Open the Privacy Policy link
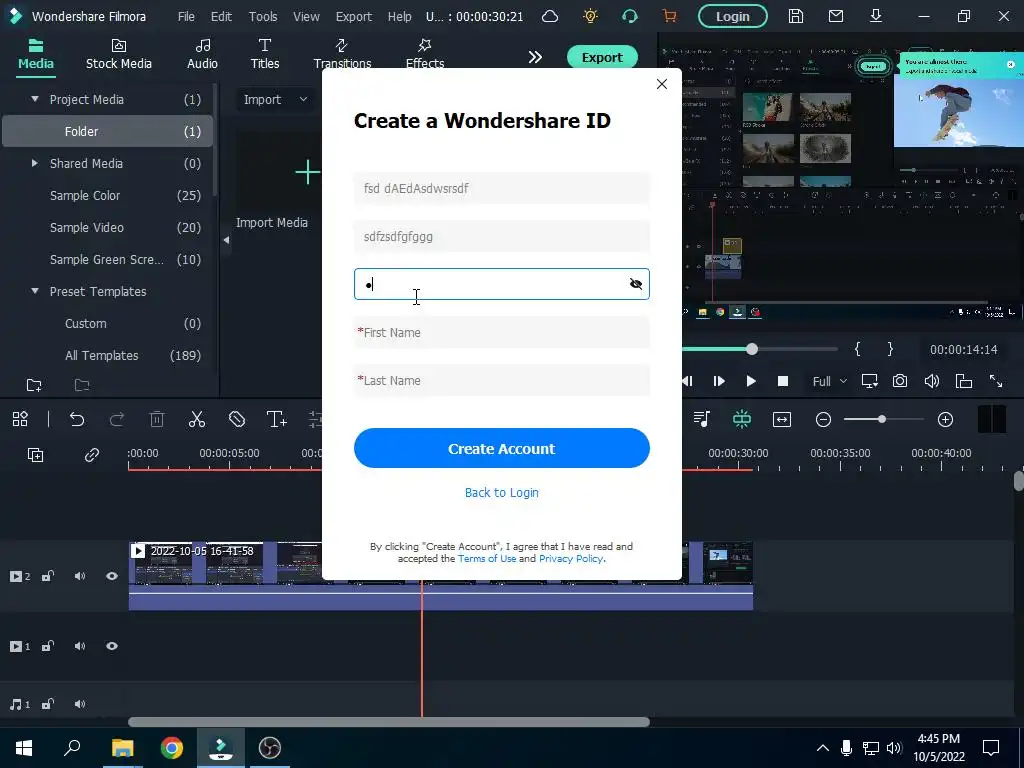 click(571, 558)
